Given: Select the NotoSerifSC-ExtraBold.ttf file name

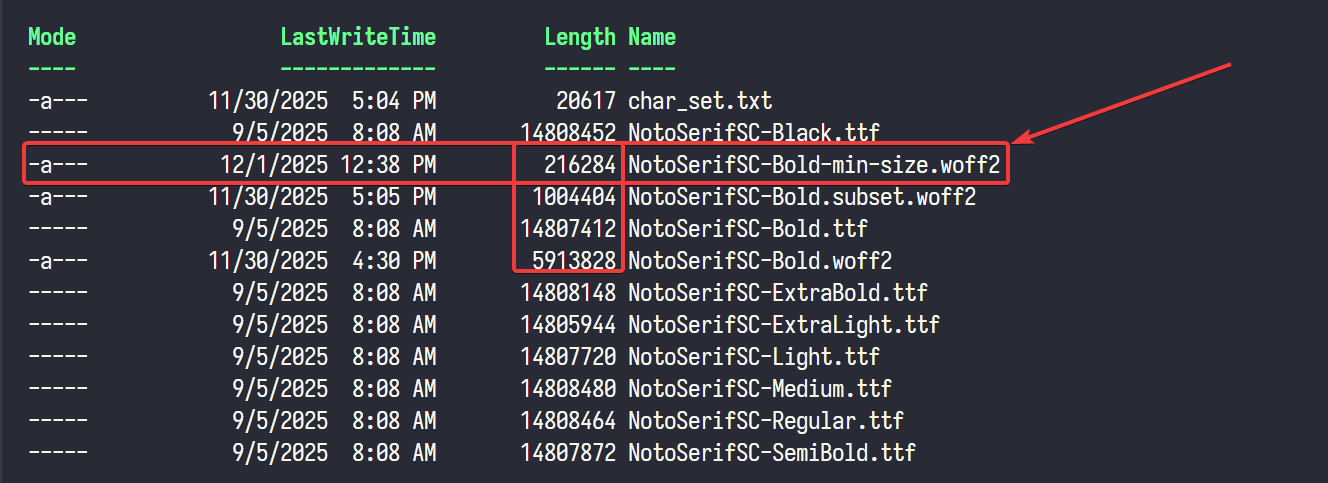Looking at the screenshot, I should click(x=778, y=293).
